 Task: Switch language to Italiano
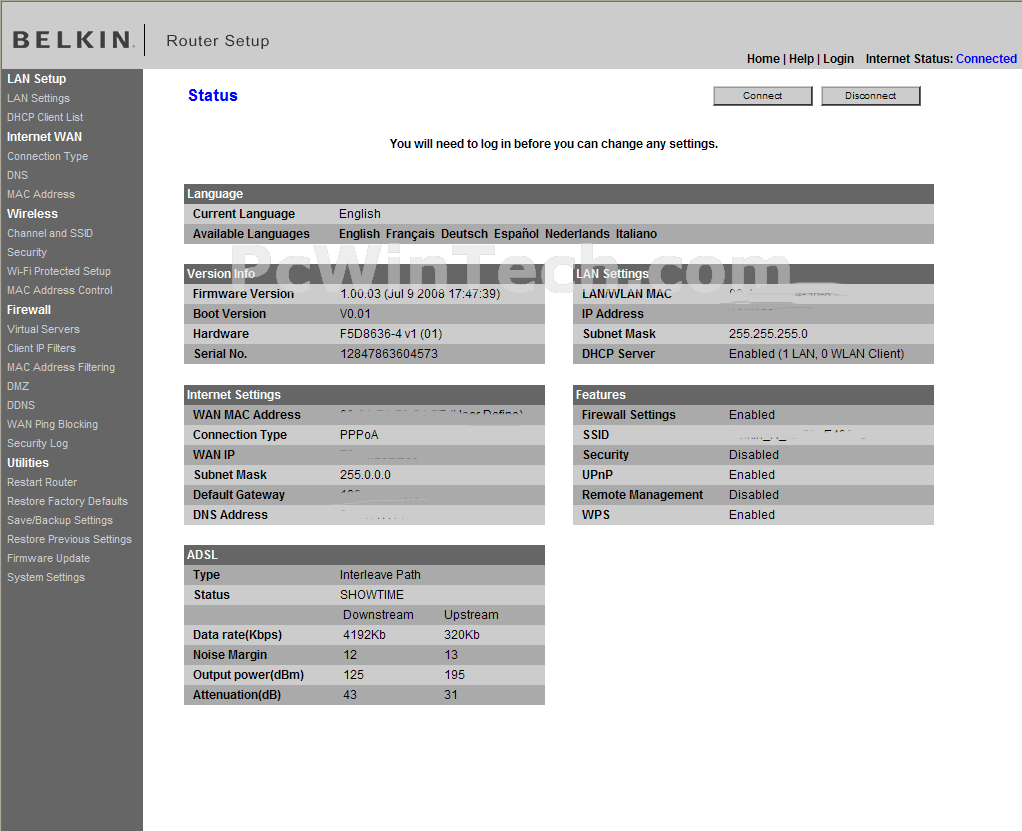(x=636, y=234)
